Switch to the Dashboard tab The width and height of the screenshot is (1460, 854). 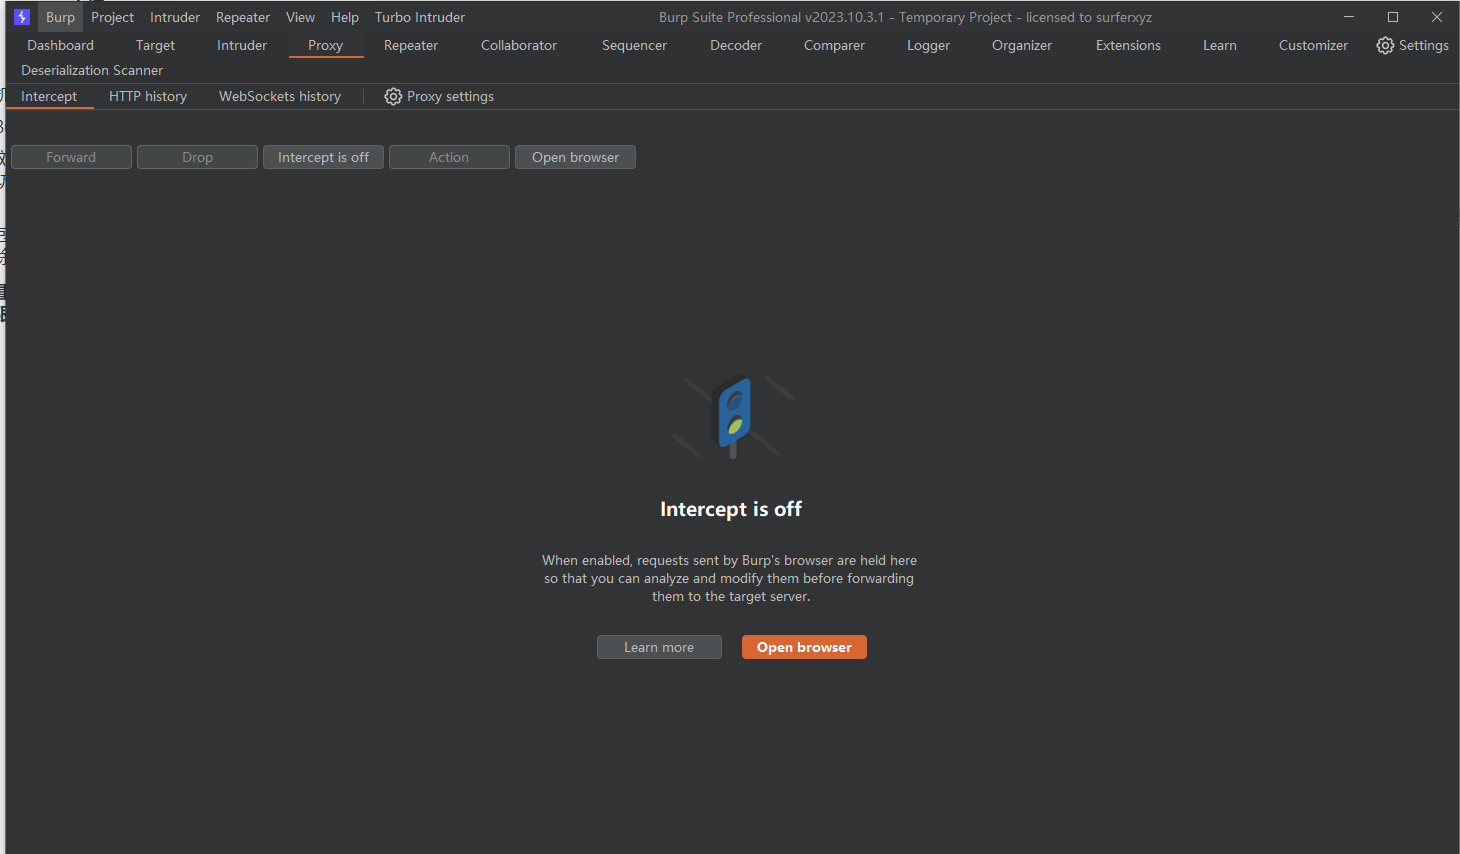point(61,45)
